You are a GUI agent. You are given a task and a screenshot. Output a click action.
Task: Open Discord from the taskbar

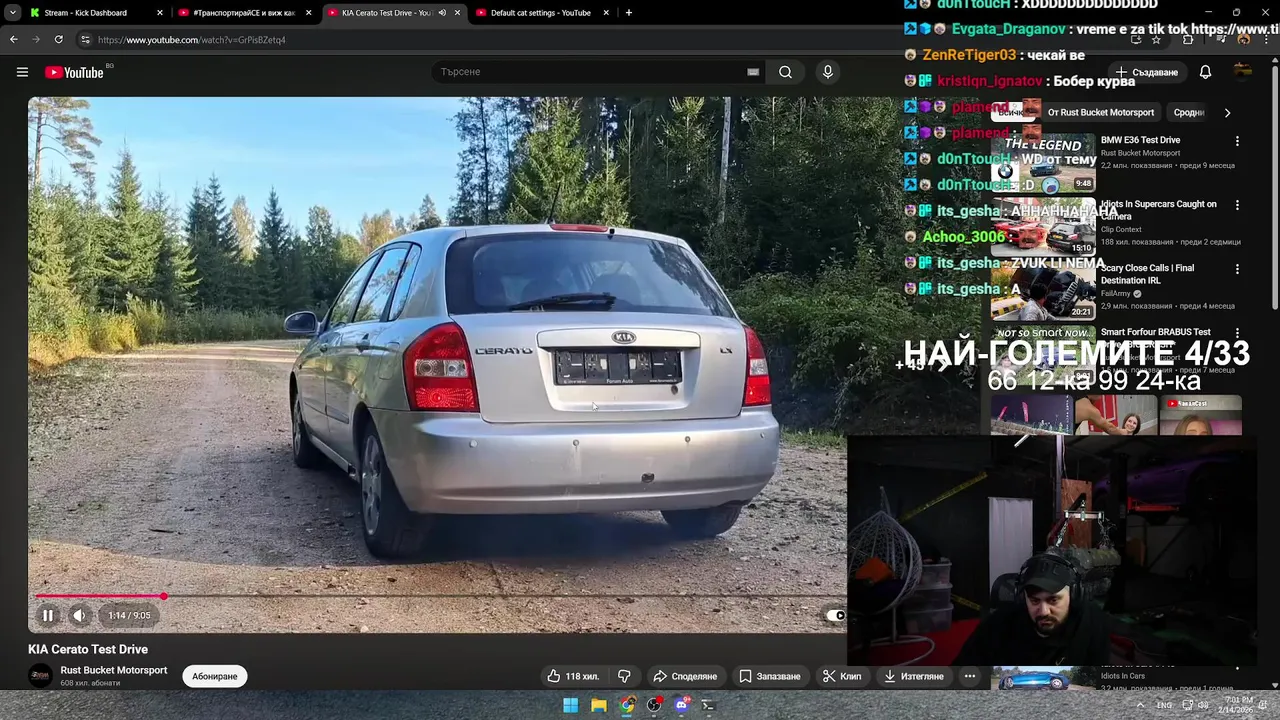(x=682, y=705)
